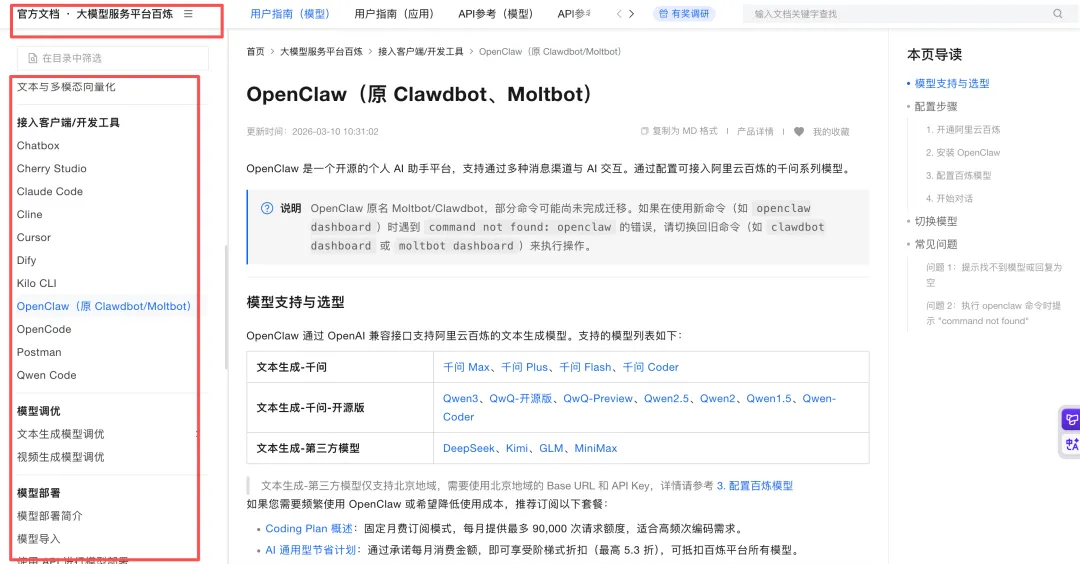Open OpenCode in sidebar
Viewport: 1080px width, 564px height.
(x=44, y=329)
